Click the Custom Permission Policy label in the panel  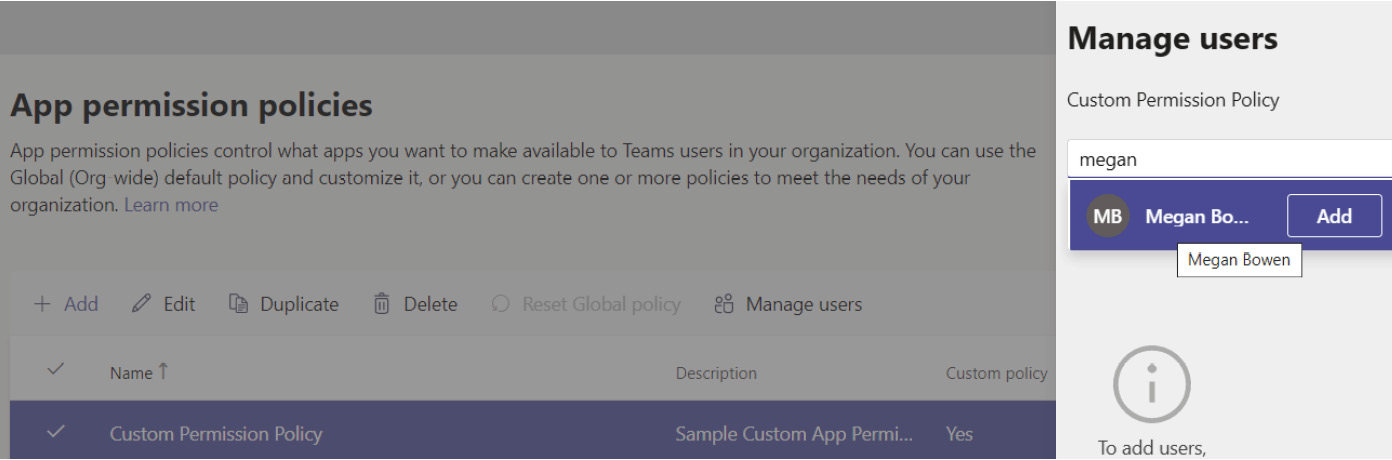coord(1173,100)
